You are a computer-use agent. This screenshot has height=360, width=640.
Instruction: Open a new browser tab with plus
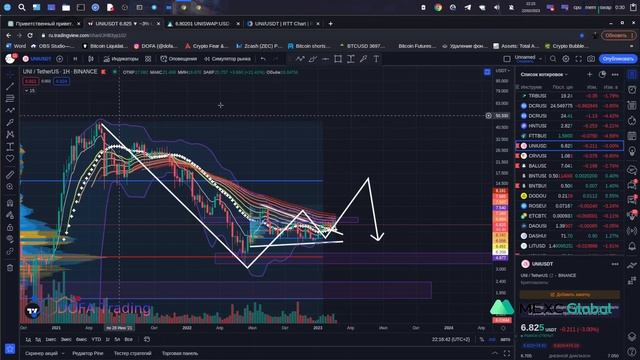[x=330, y=24]
